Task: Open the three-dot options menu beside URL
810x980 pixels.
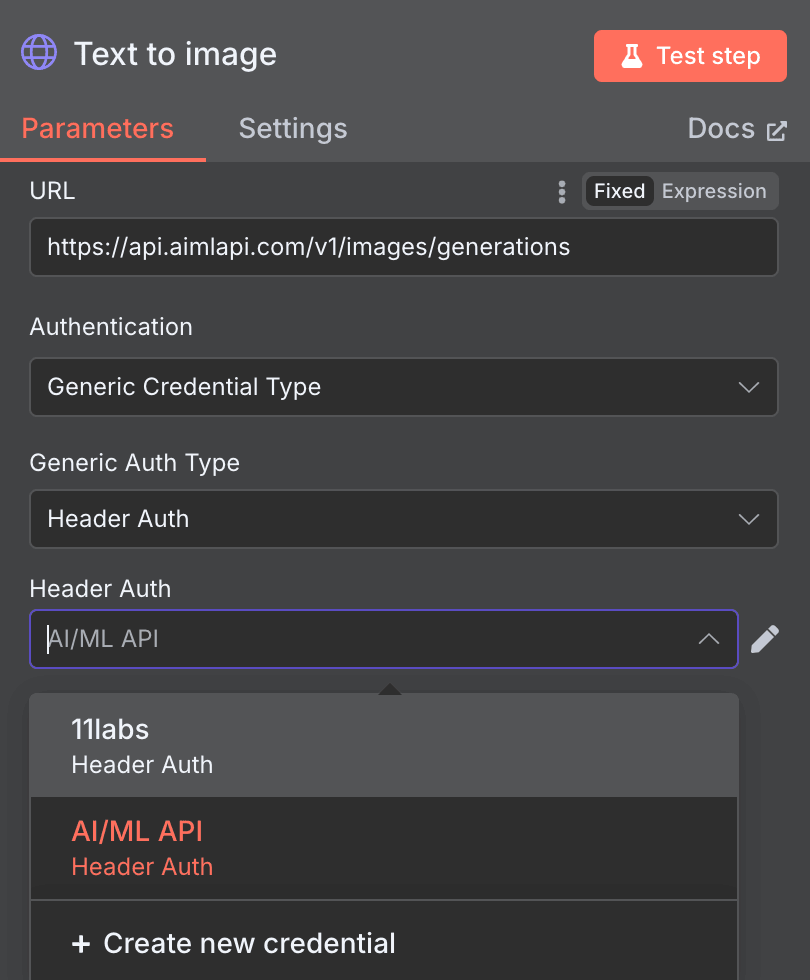Action: 562,192
